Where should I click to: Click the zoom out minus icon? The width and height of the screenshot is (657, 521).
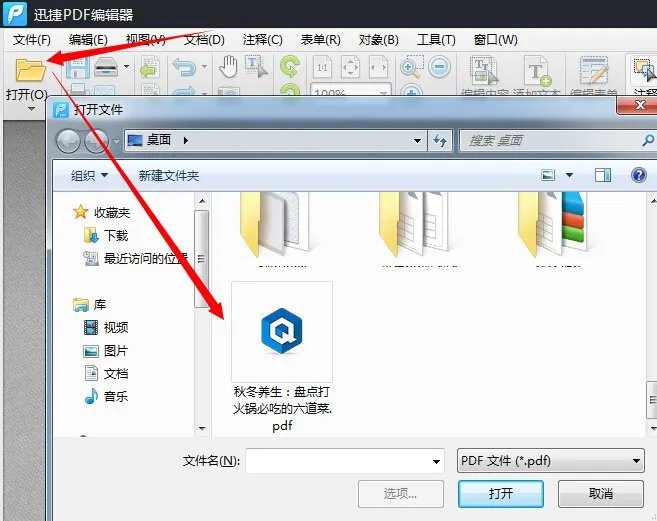pyautogui.click(x=440, y=67)
